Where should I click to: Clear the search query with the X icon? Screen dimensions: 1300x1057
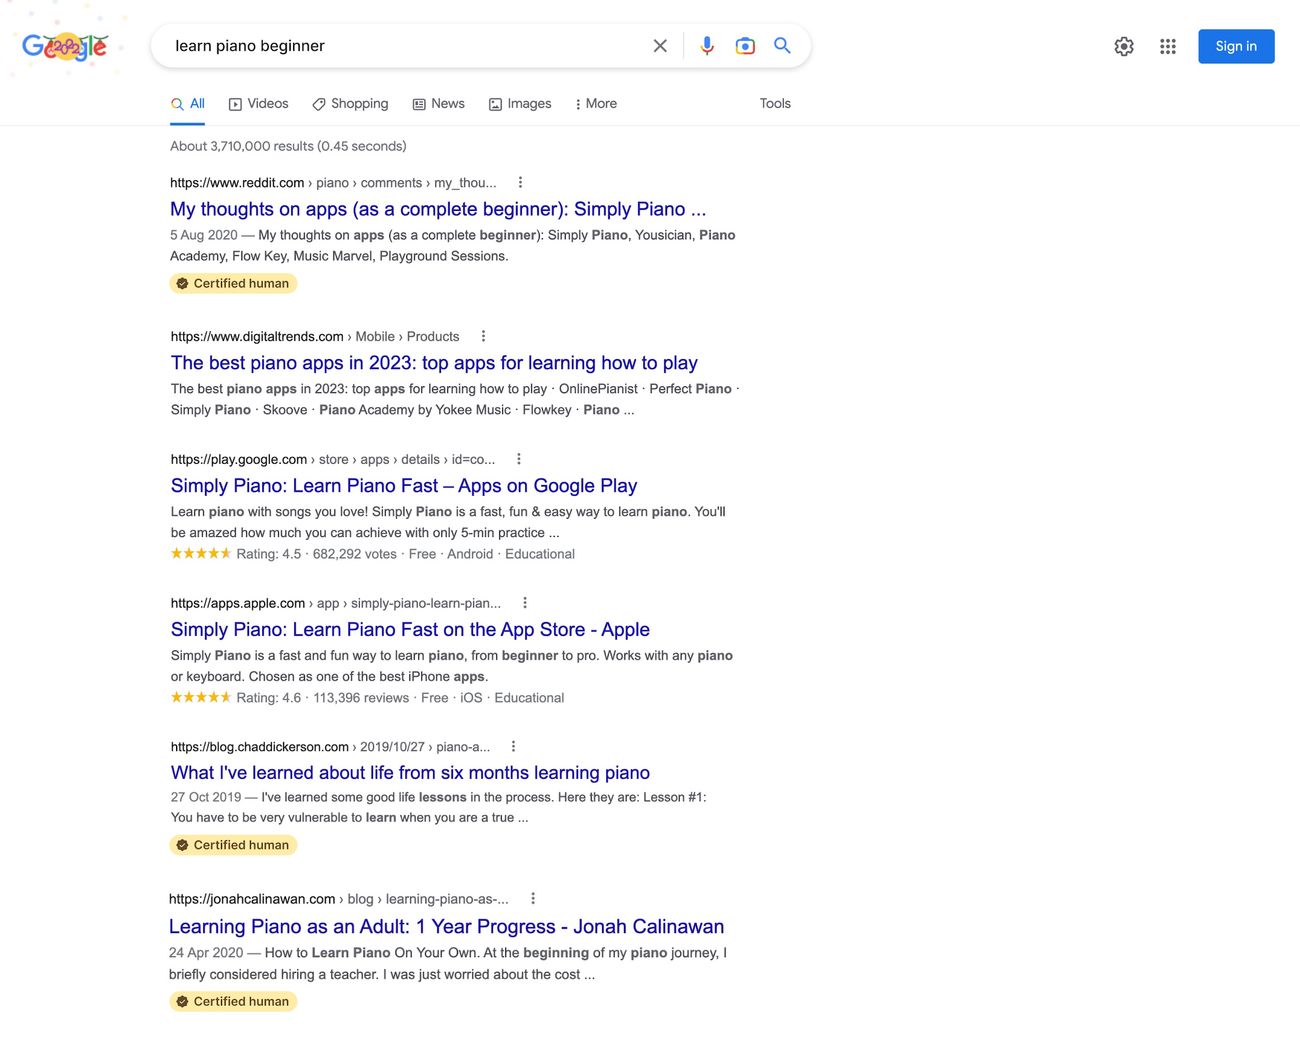click(x=660, y=45)
